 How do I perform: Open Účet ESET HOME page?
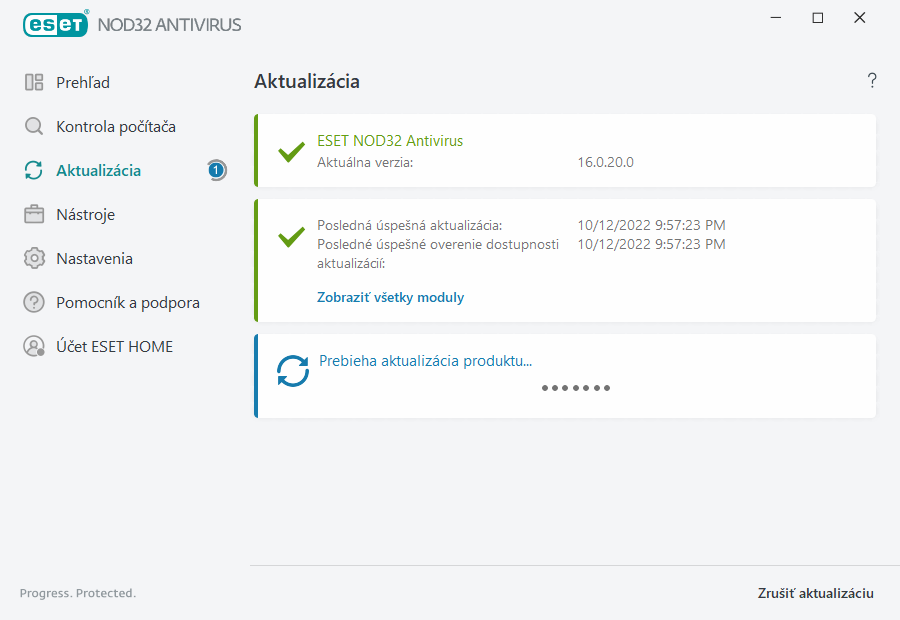point(115,347)
